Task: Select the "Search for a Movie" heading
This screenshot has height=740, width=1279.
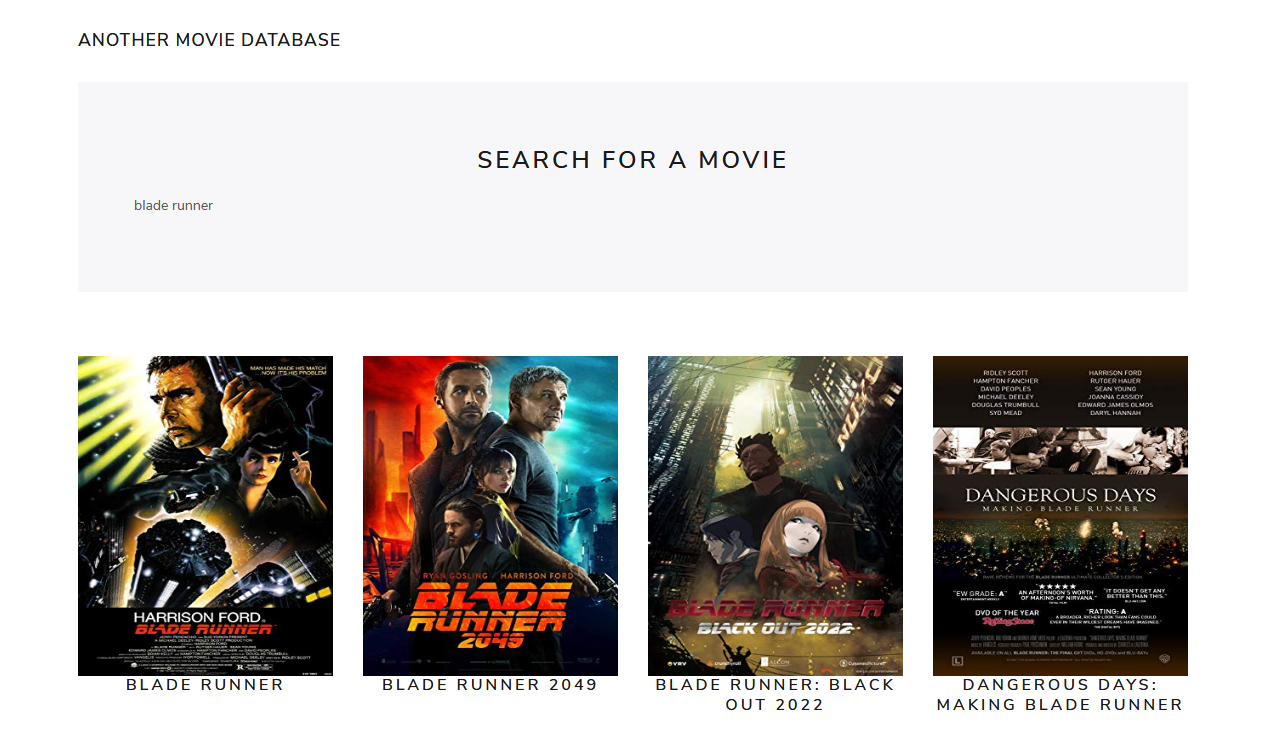Action: coord(633,160)
